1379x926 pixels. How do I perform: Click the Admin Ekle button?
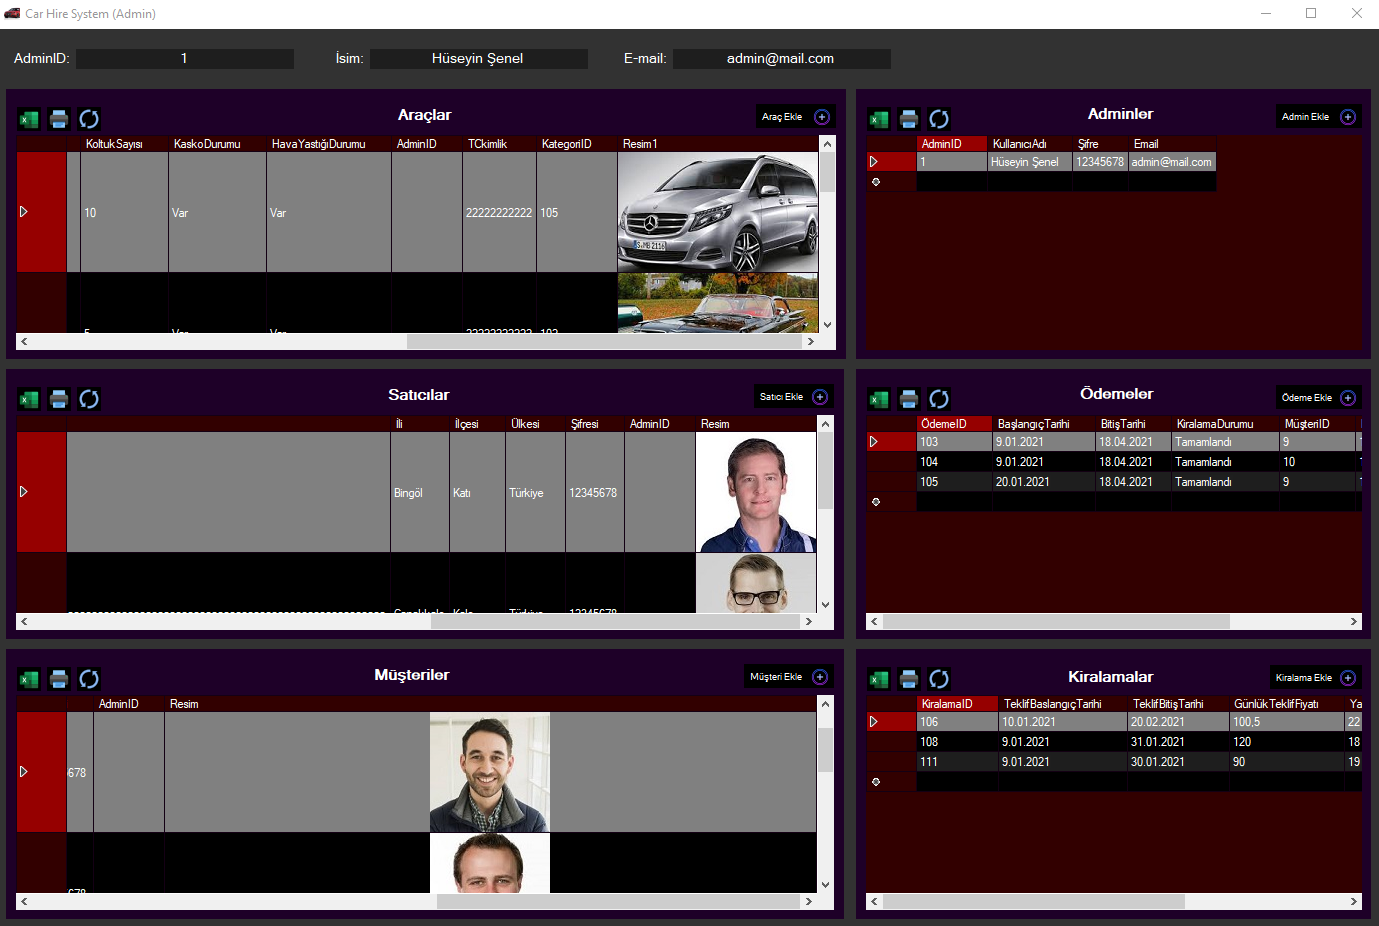[x=1318, y=117]
